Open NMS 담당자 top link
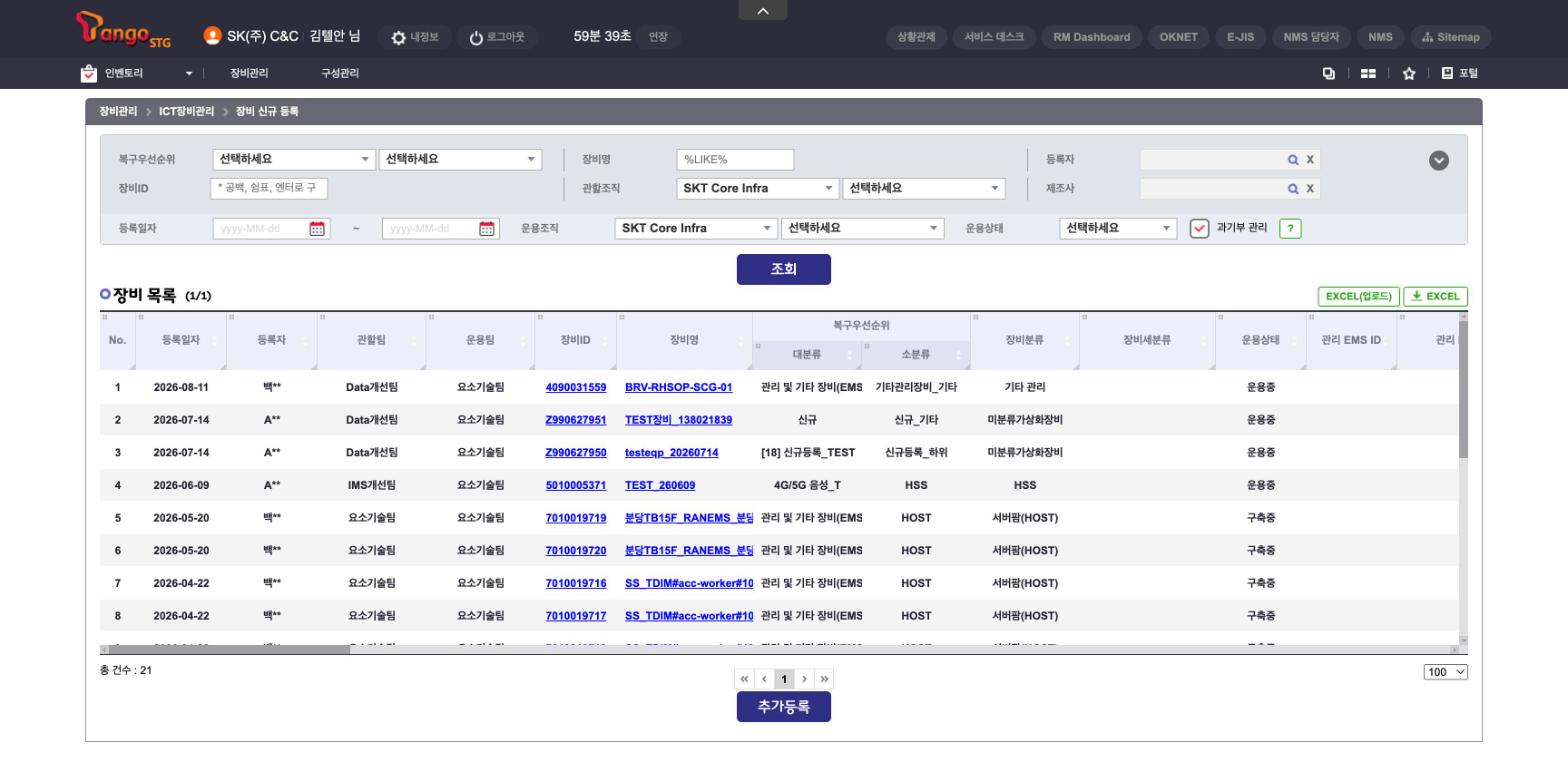The image size is (1568, 772). pos(1312,37)
